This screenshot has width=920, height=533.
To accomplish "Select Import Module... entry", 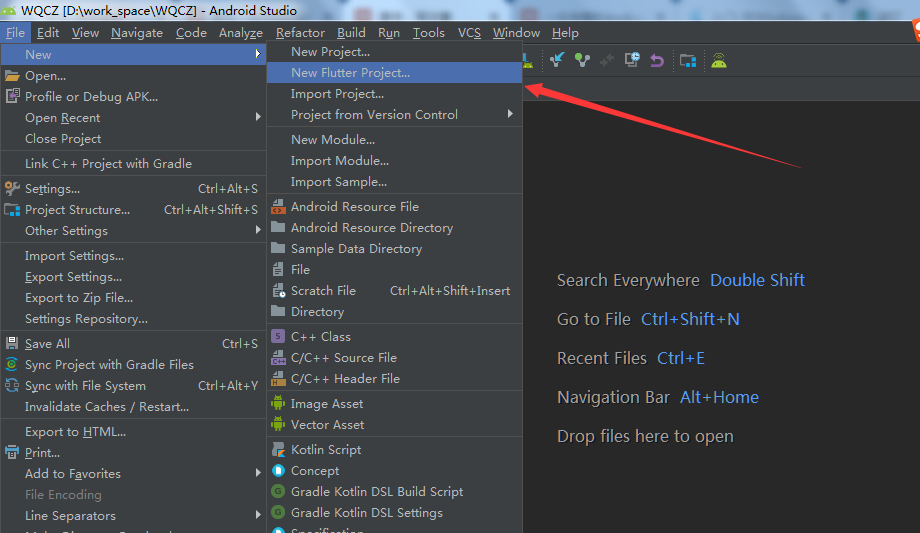I will pos(394,161).
